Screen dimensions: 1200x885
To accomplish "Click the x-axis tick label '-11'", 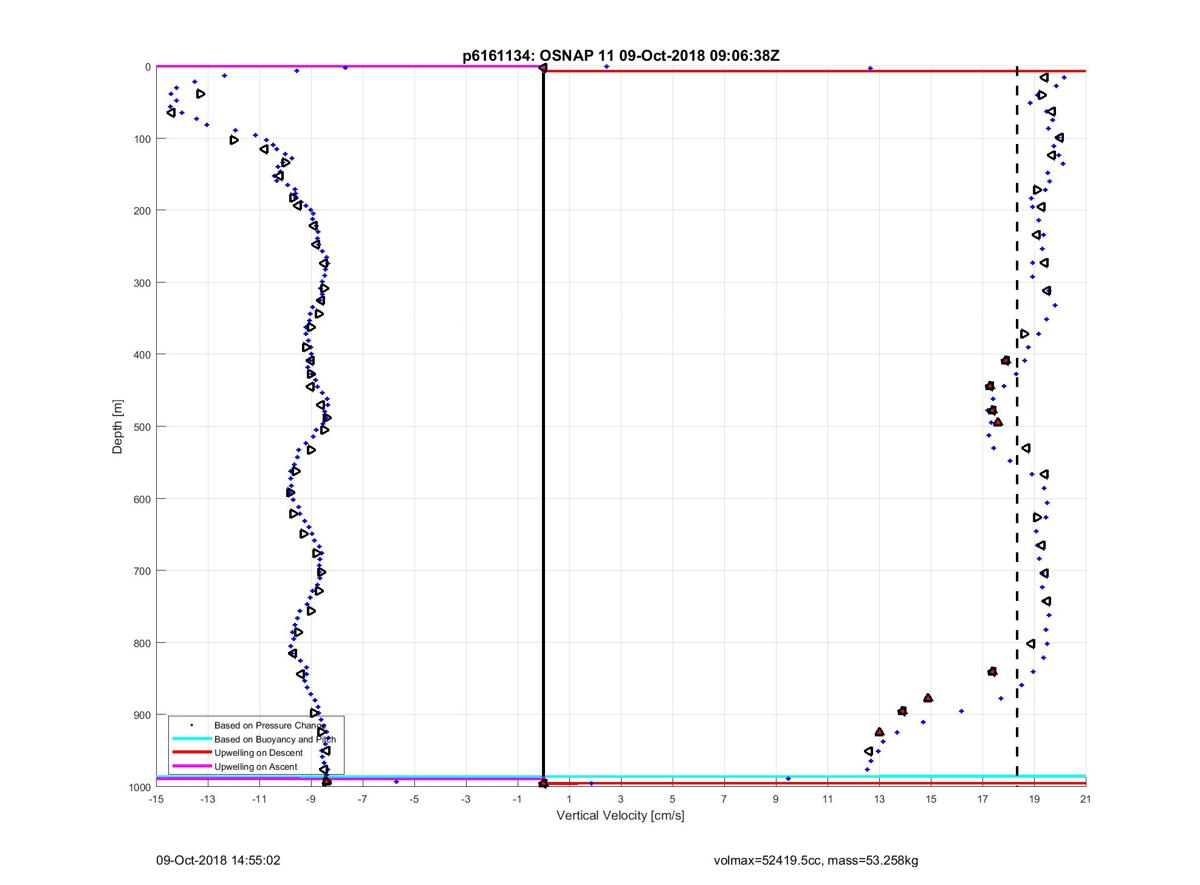I will point(259,799).
